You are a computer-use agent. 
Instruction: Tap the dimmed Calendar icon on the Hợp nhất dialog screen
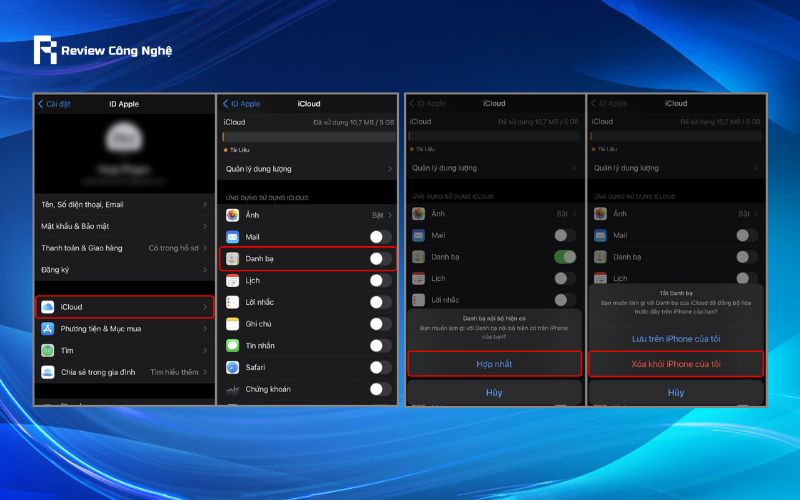[418, 278]
